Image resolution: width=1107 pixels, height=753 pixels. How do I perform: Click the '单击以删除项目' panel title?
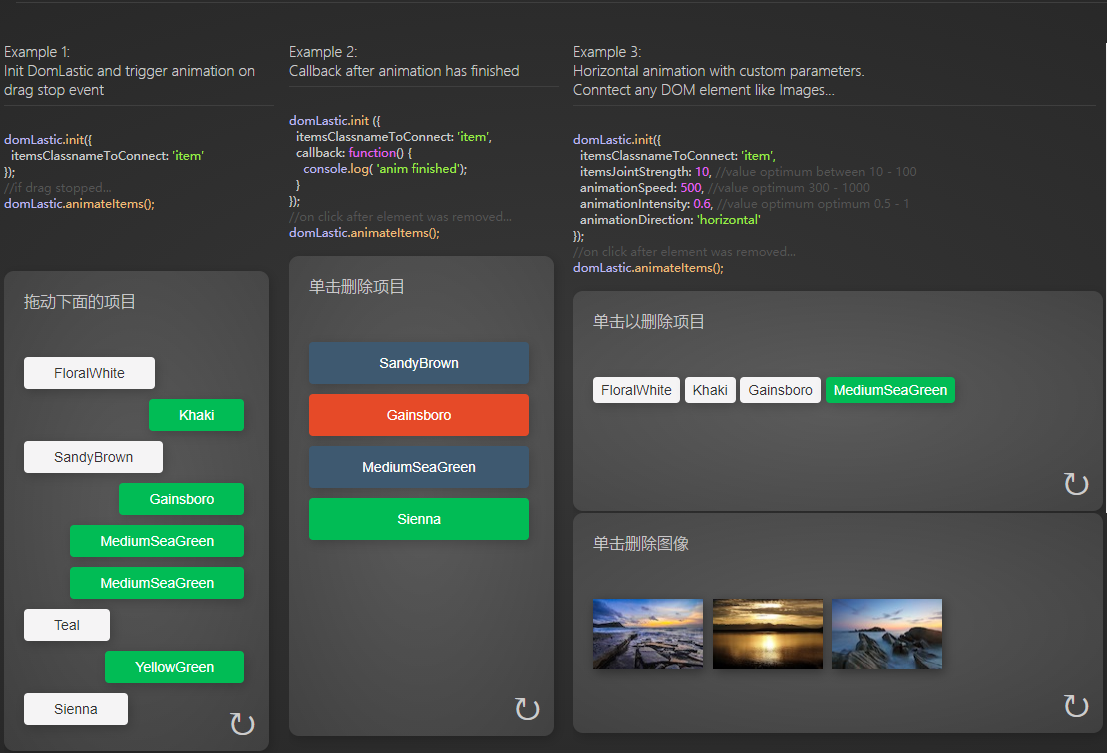[x=649, y=322]
